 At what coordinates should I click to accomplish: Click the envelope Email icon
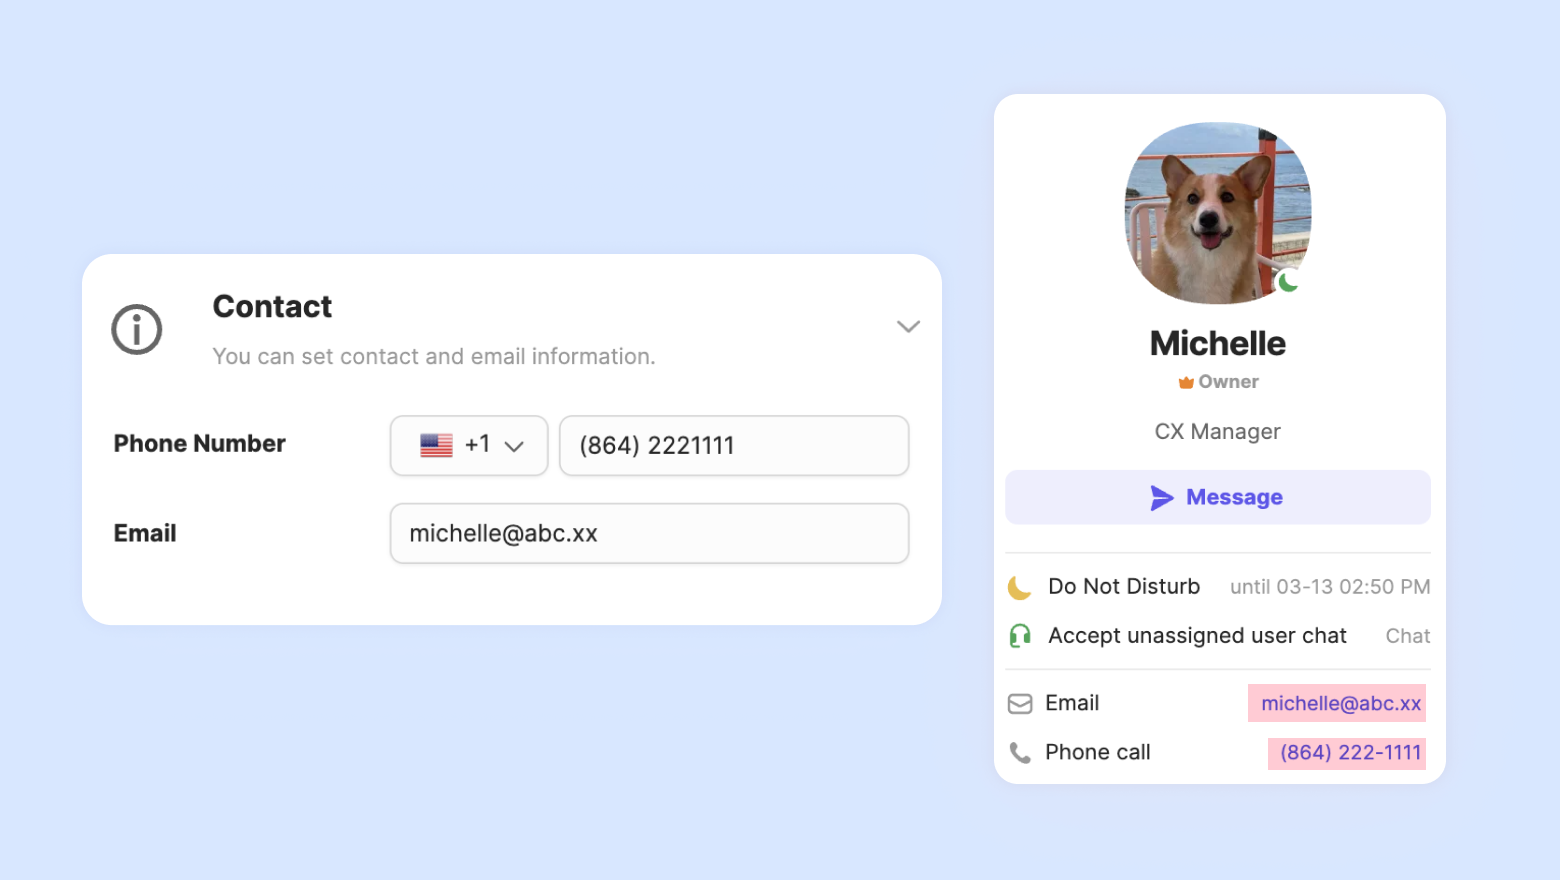coord(1020,704)
